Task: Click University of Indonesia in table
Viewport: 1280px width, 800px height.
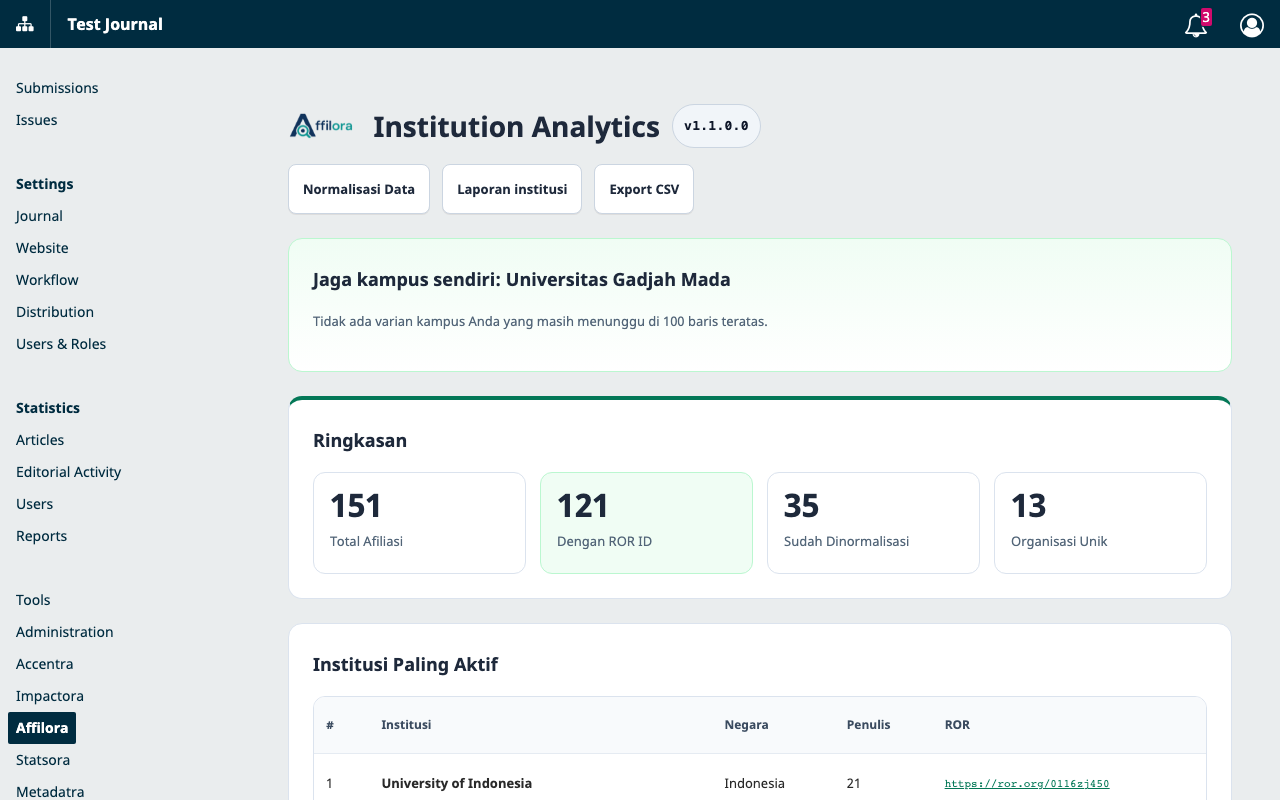Action: 457,784
